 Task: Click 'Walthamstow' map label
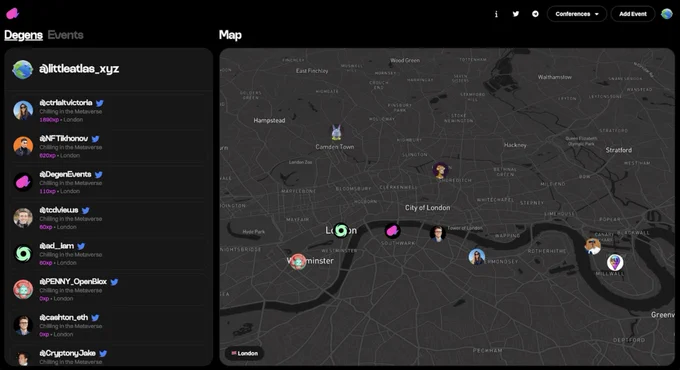[555, 77]
